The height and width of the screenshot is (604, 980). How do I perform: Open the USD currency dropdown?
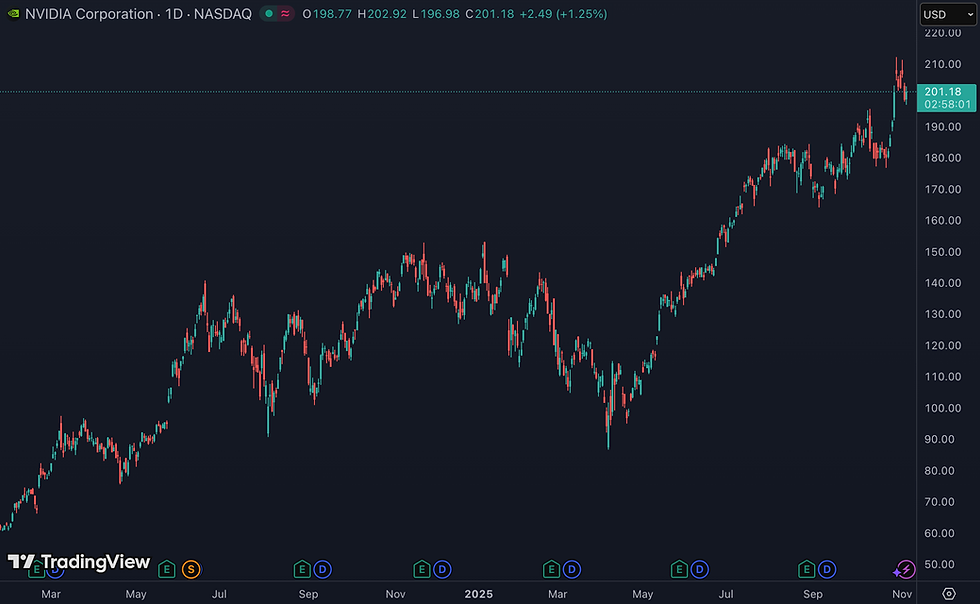[x=948, y=14]
